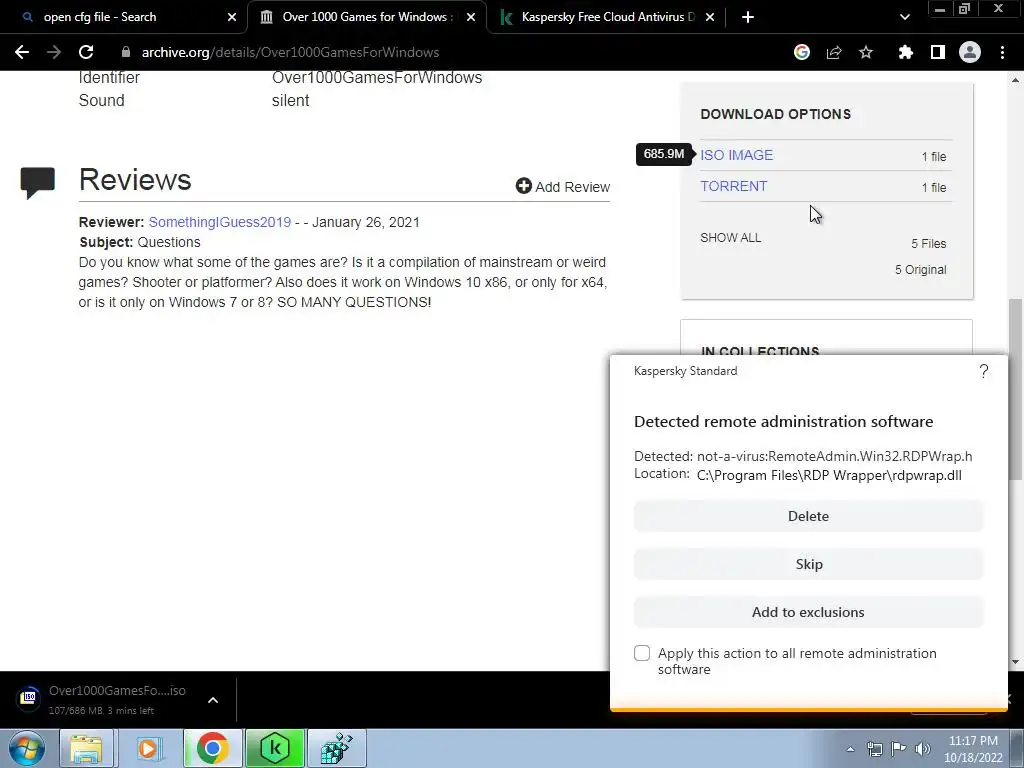
Task: Switch to the Kaspersky Free Cloud Antivirus tab
Action: tap(606, 17)
